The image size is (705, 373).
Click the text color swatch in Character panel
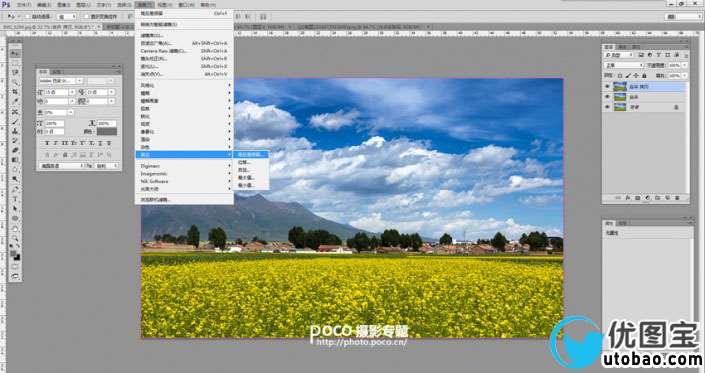point(107,132)
